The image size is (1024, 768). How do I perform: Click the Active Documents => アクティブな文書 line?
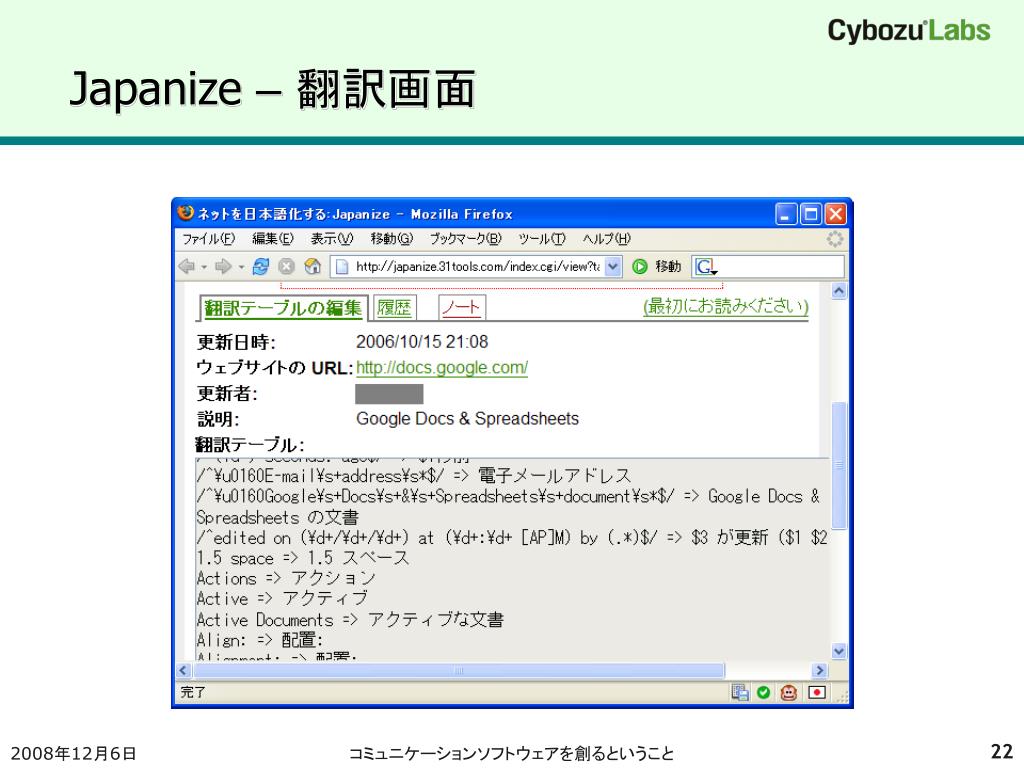350,620
